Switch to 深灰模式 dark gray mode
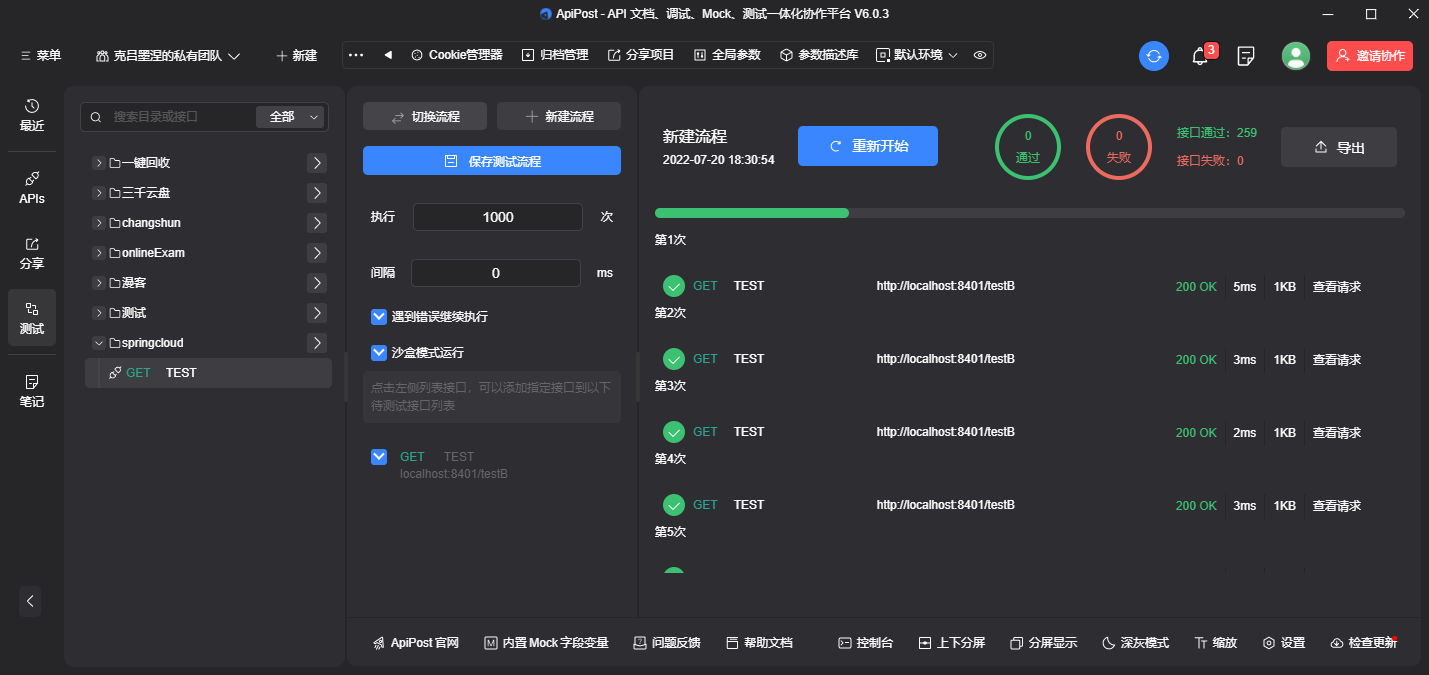The width and height of the screenshot is (1429, 675). tap(1135, 643)
